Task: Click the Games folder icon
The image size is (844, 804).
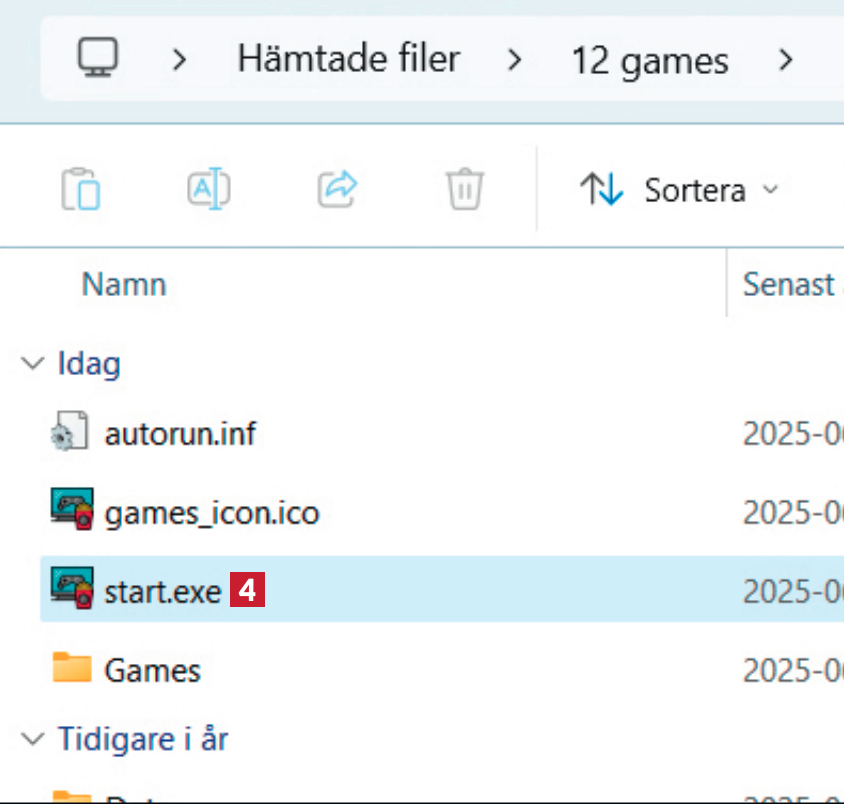Action: click(72, 668)
